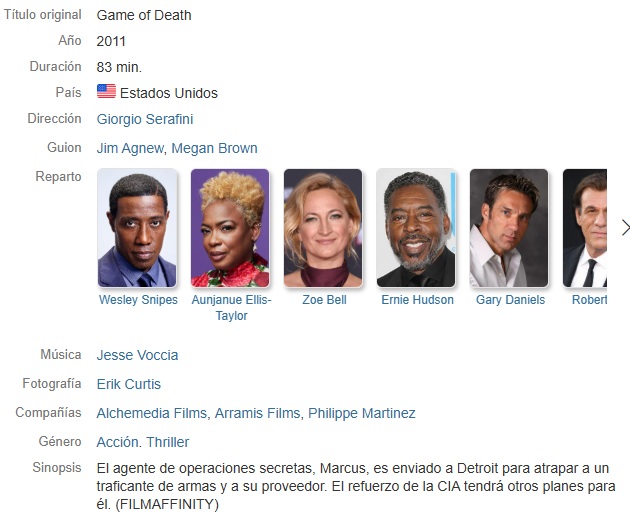Open Gary Daniels photo thumbnail
The width and height of the screenshot is (630, 512).
point(509,228)
